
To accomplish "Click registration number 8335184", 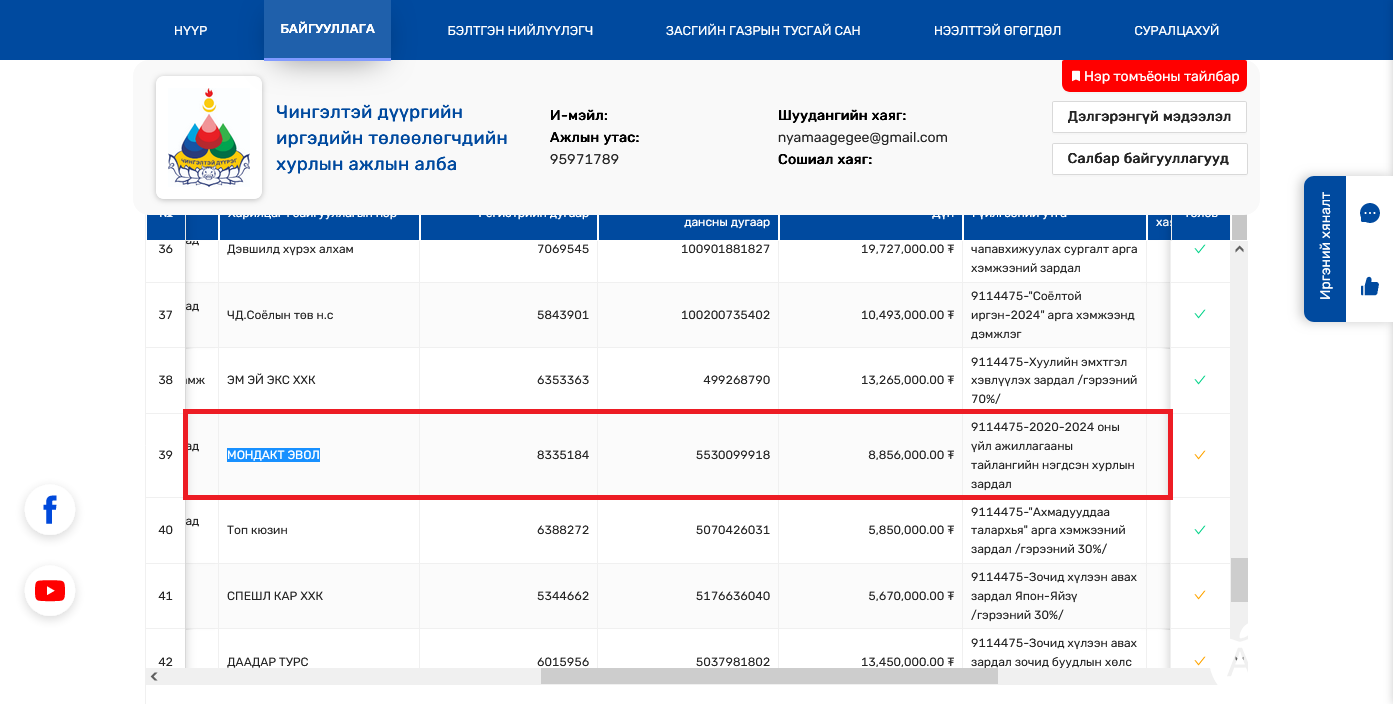I will (x=563, y=455).
